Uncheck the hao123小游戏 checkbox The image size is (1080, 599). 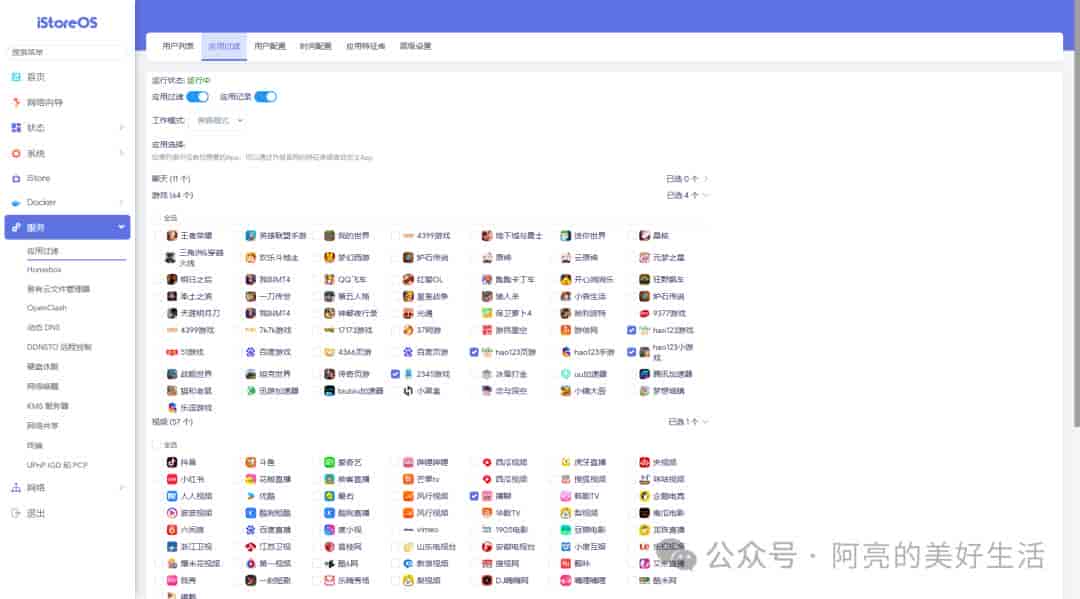(631, 352)
